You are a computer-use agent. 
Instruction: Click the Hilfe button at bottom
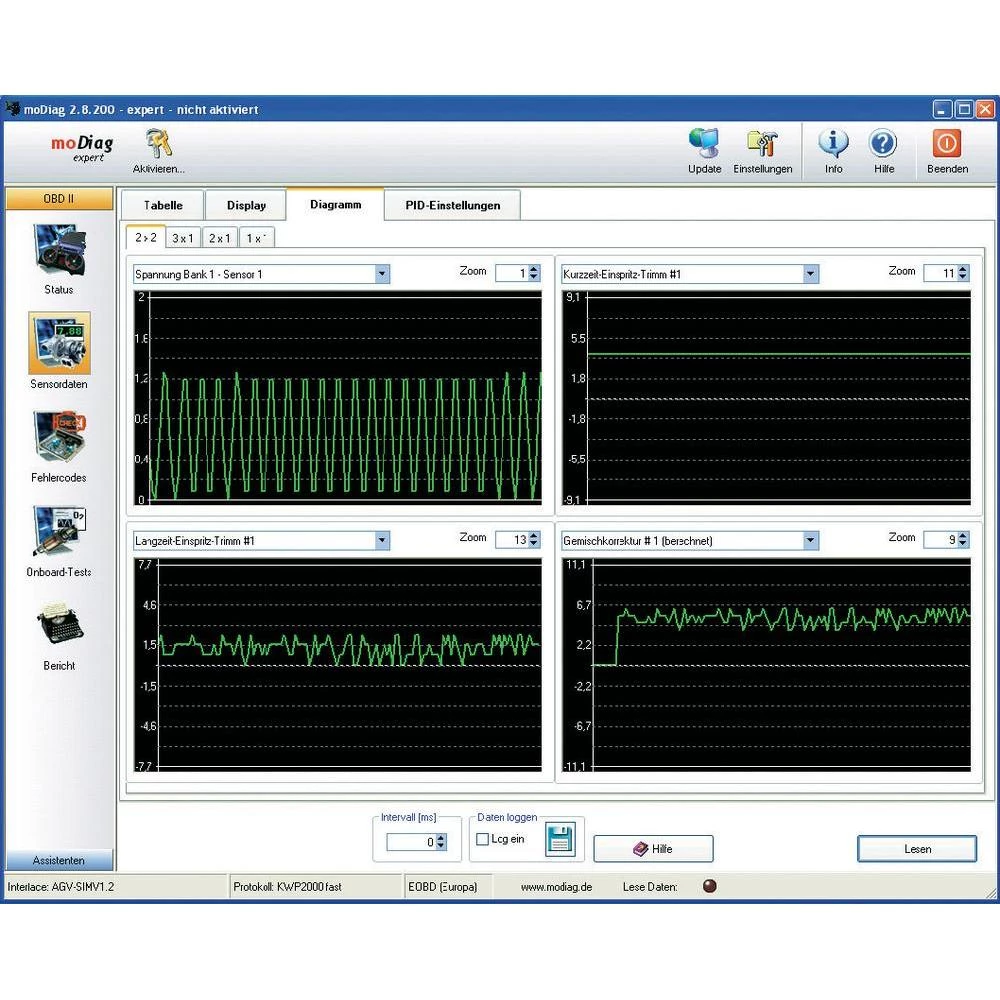tap(653, 849)
